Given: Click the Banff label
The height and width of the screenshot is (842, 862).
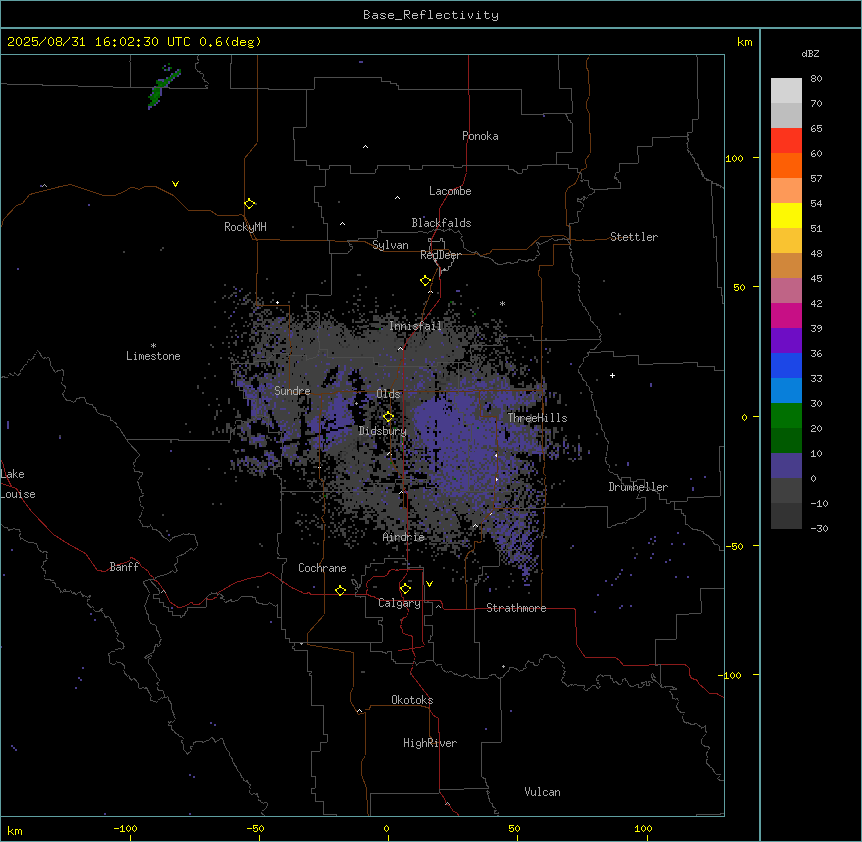Looking at the screenshot, I should 124,567.
